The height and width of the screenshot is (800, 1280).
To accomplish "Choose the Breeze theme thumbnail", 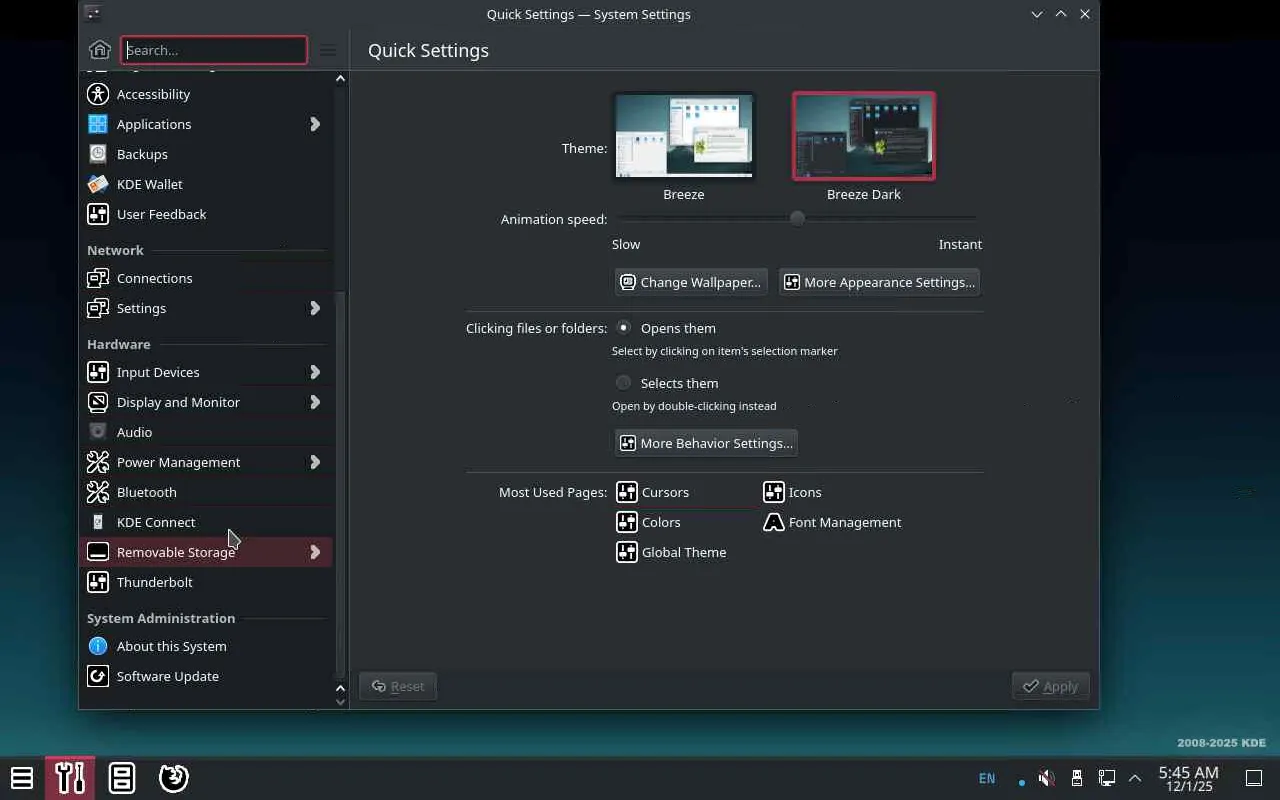I will (684, 137).
